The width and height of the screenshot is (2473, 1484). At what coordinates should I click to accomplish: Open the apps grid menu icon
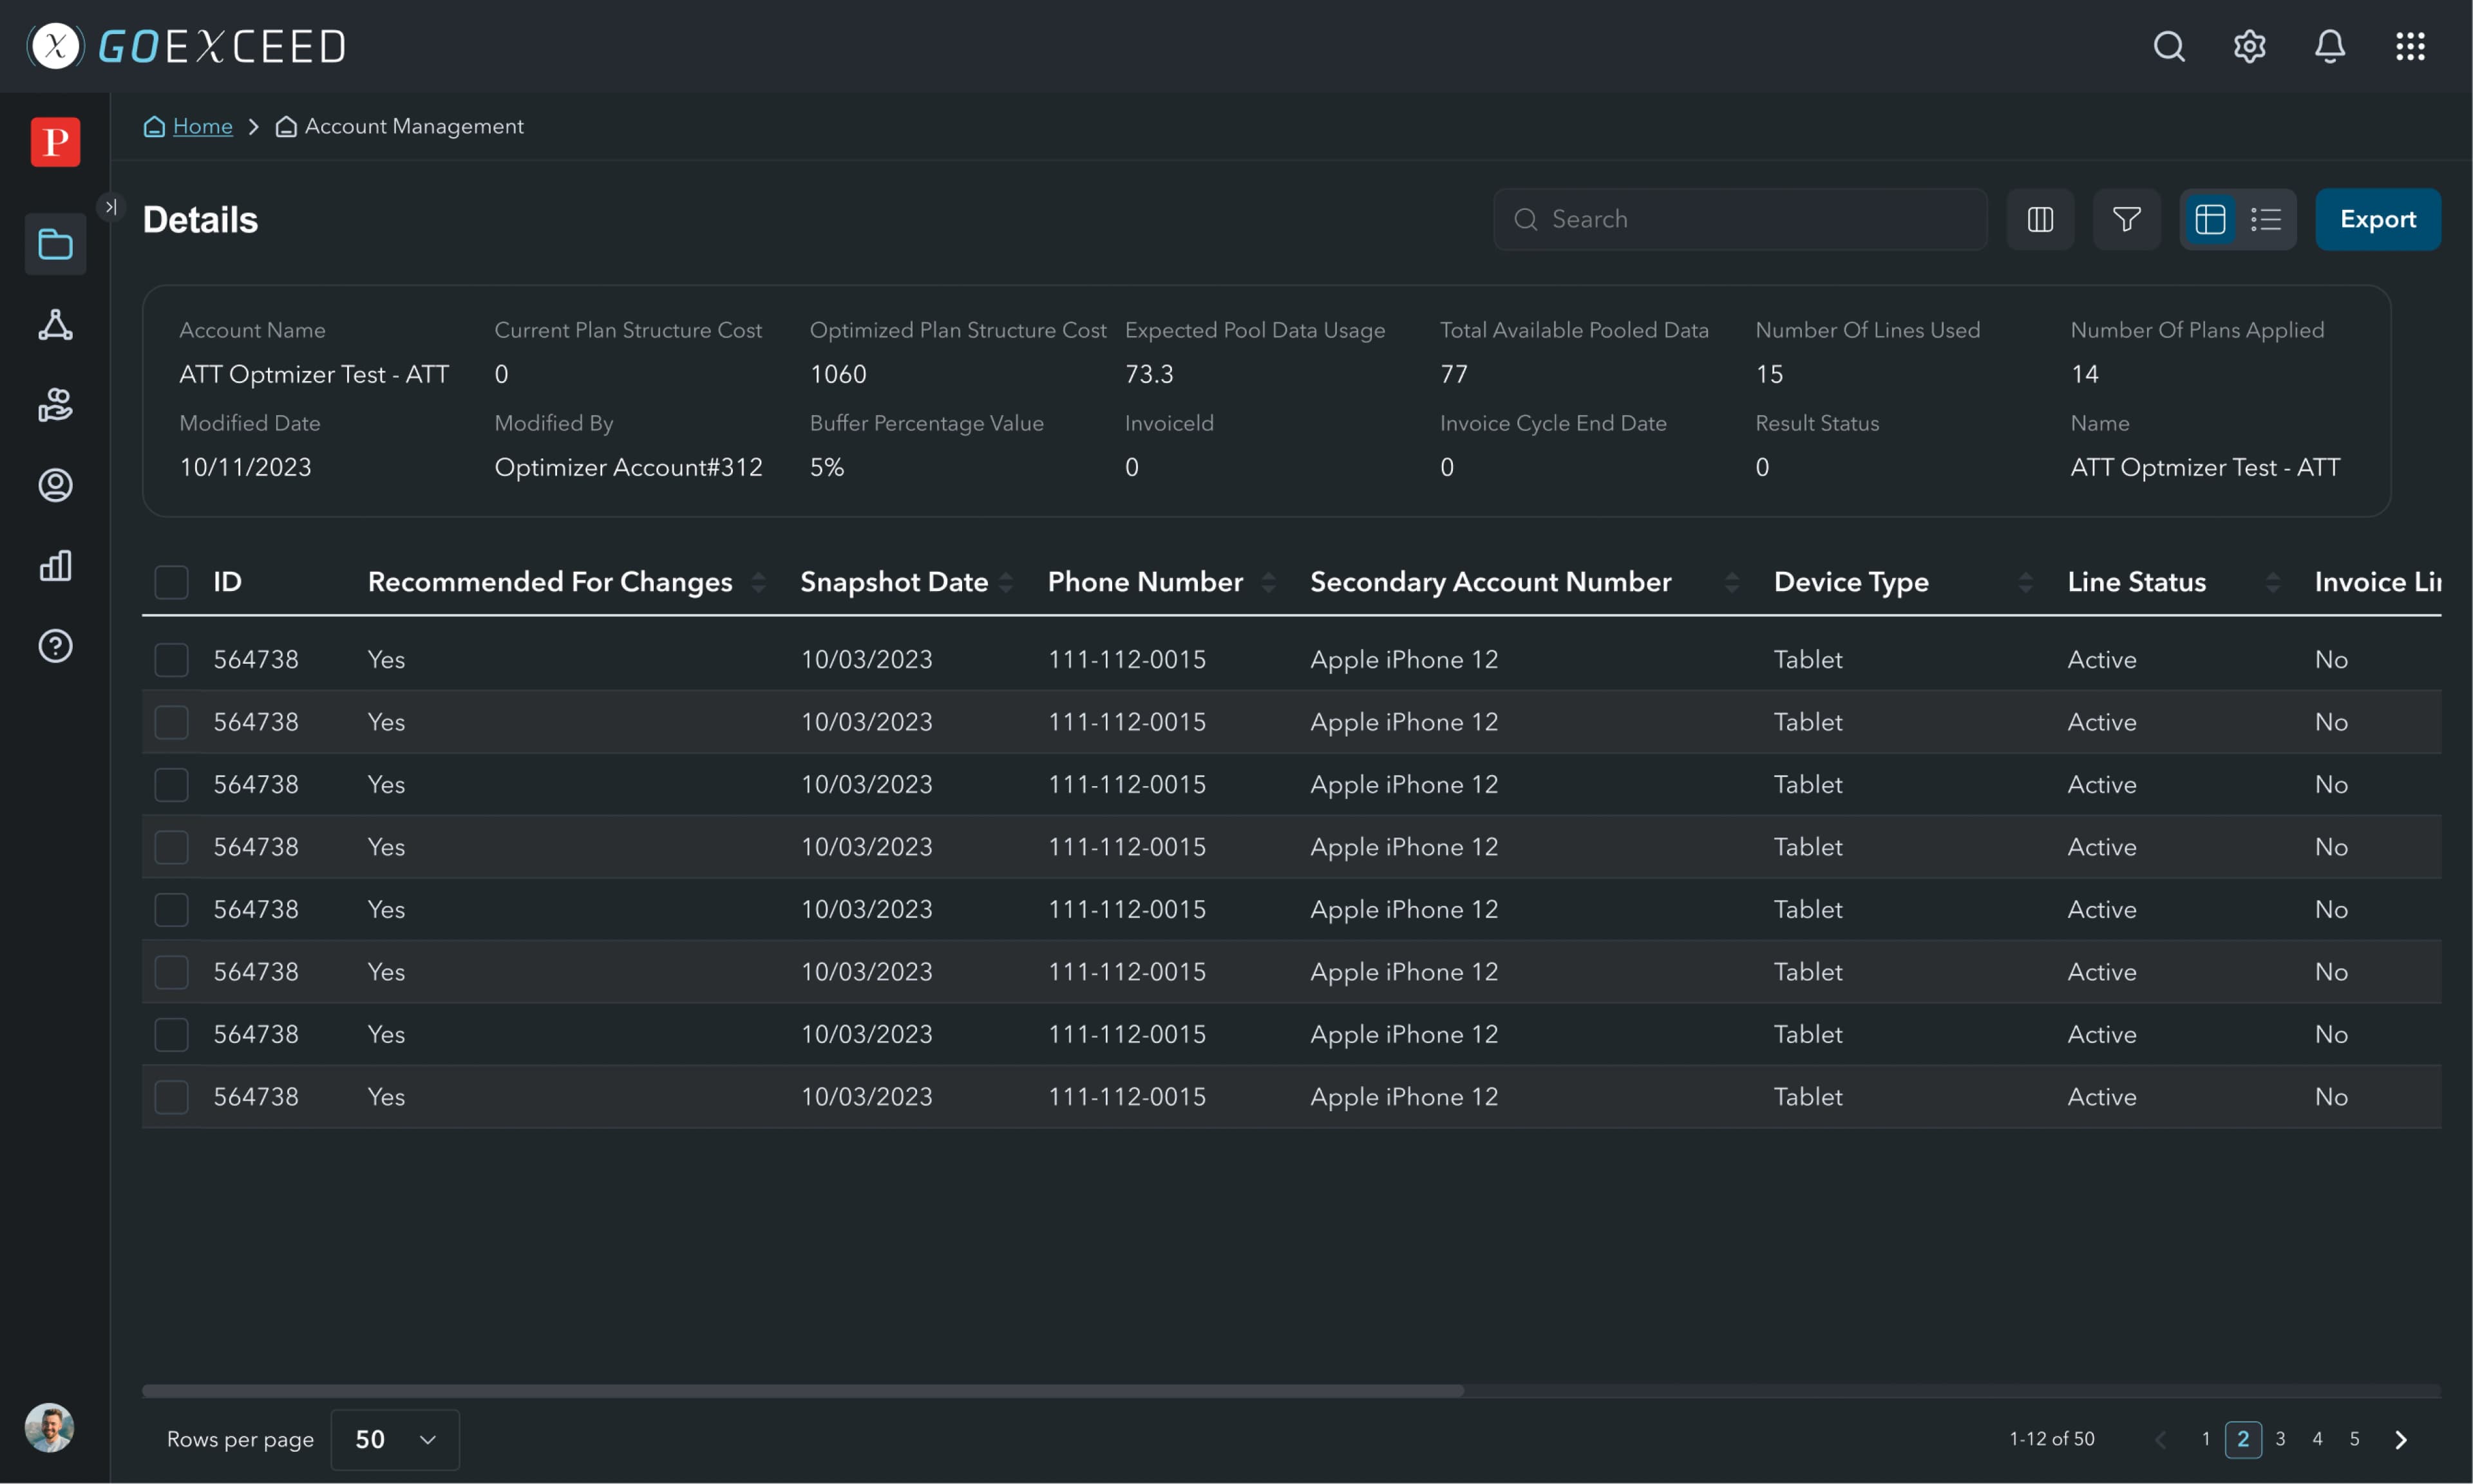point(2410,46)
